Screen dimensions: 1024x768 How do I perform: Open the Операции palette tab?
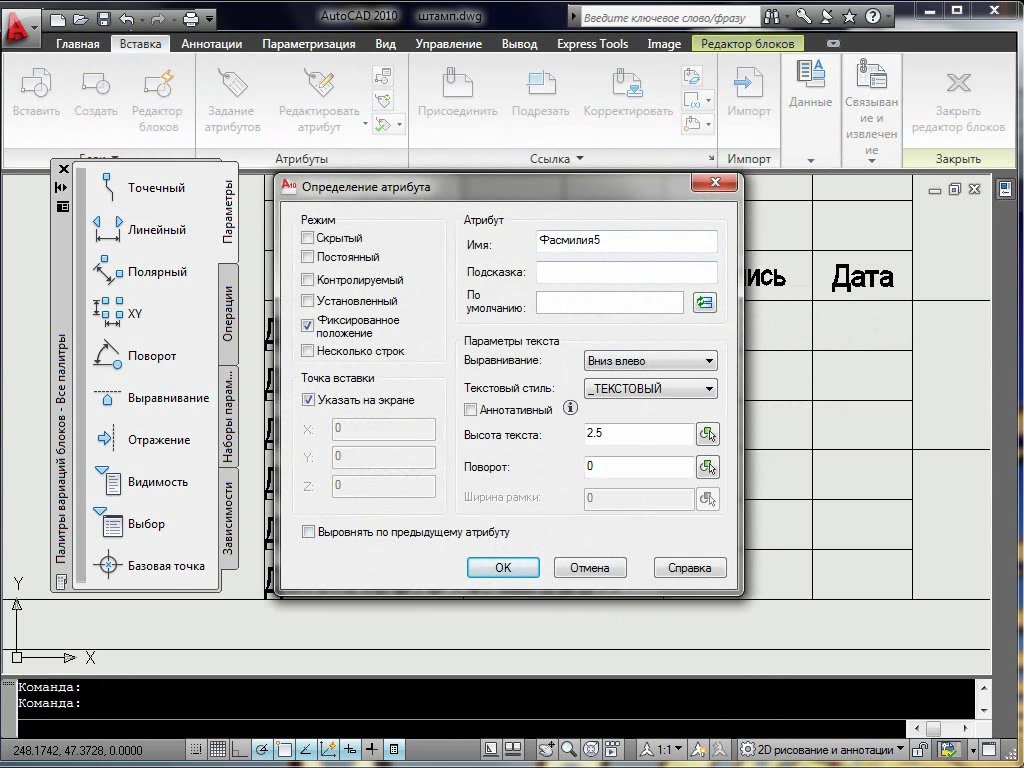(x=228, y=314)
